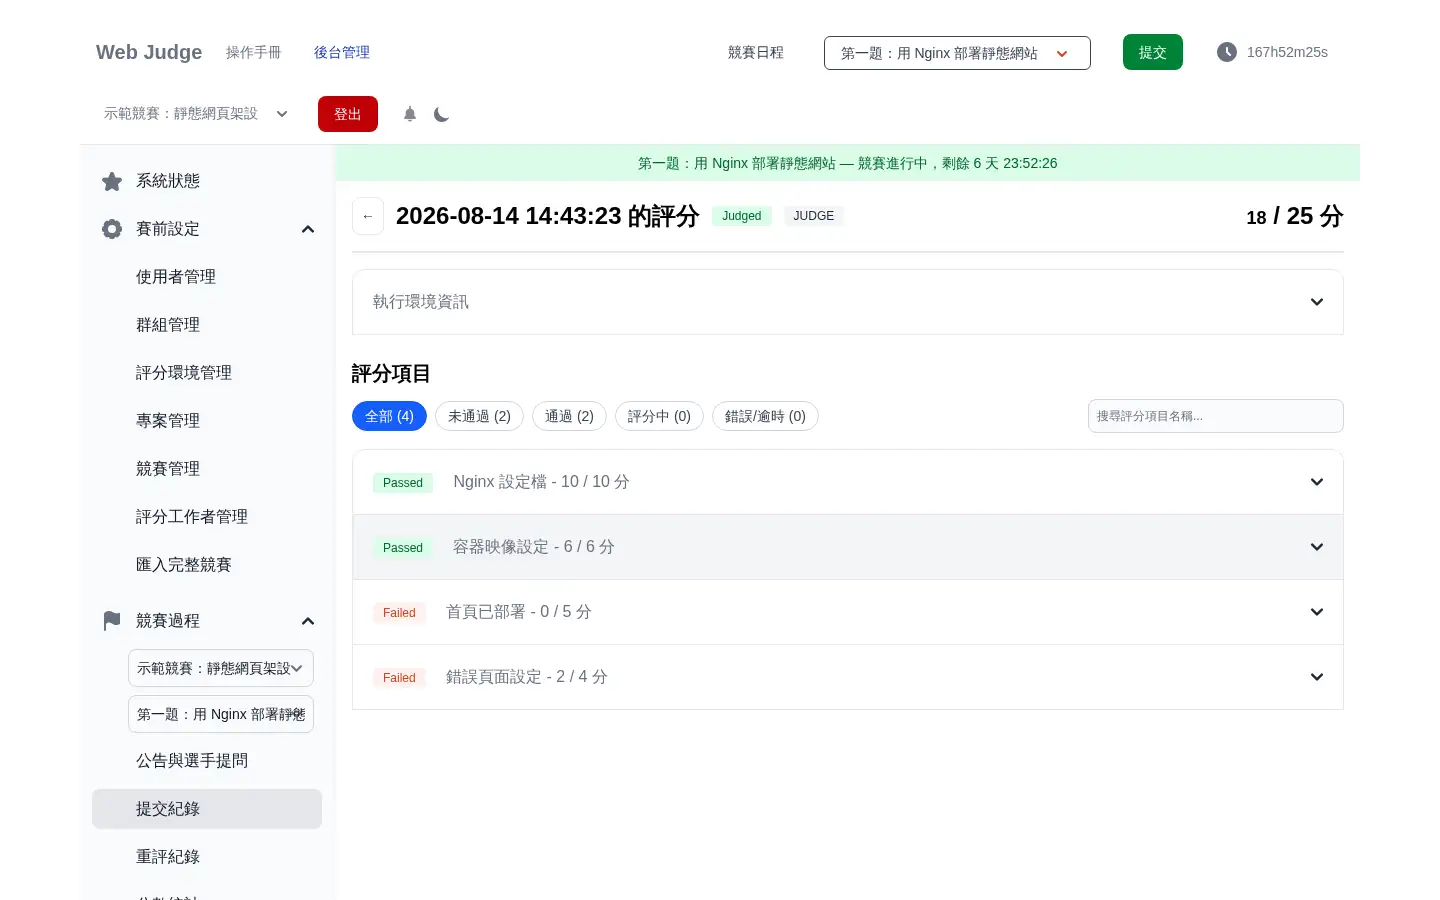Click the 搜尋評分項目名稱 search field

[1215, 416]
